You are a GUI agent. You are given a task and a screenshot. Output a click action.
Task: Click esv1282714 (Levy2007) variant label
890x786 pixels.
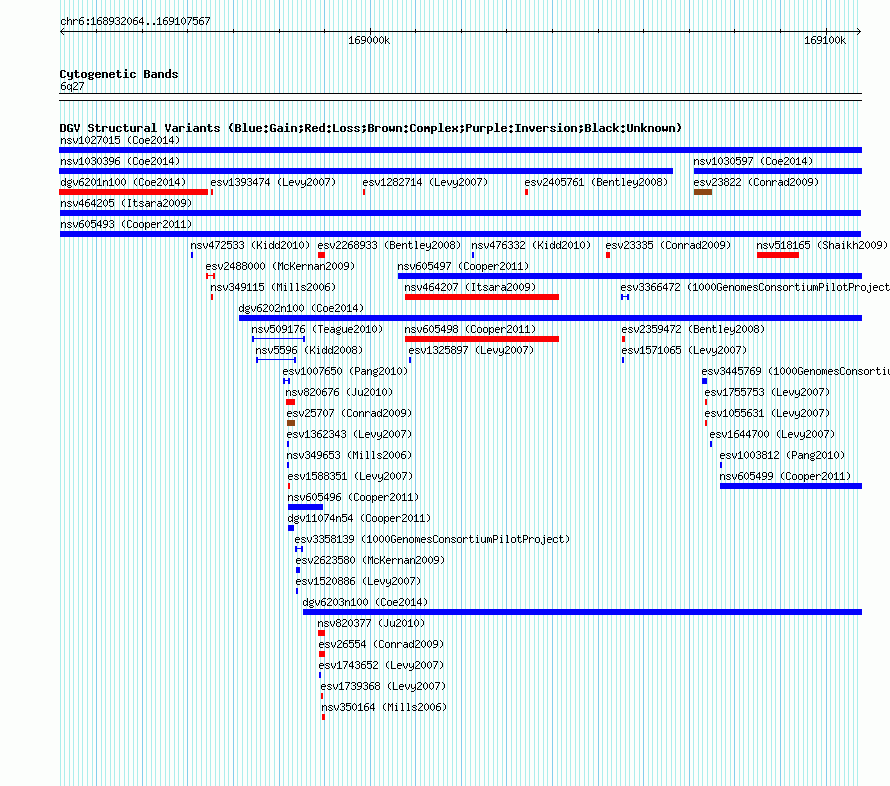[425, 182]
